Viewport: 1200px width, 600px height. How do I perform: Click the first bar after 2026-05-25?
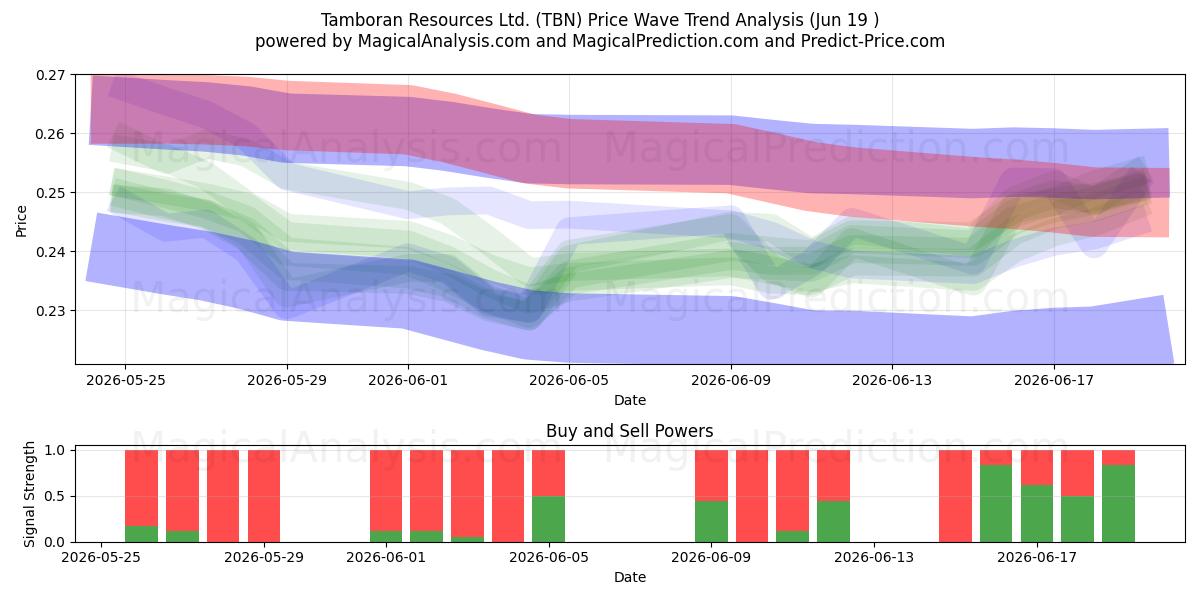[x=141, y=496]
